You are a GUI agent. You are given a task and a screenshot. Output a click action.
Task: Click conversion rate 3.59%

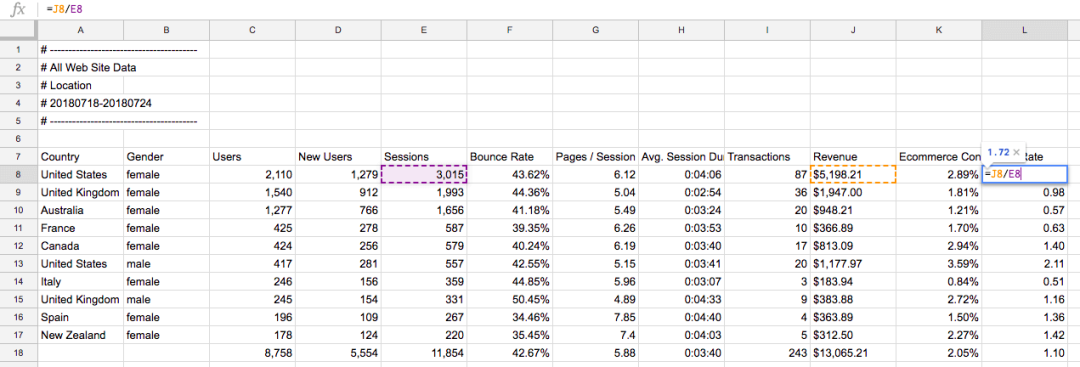coord(939,264)
